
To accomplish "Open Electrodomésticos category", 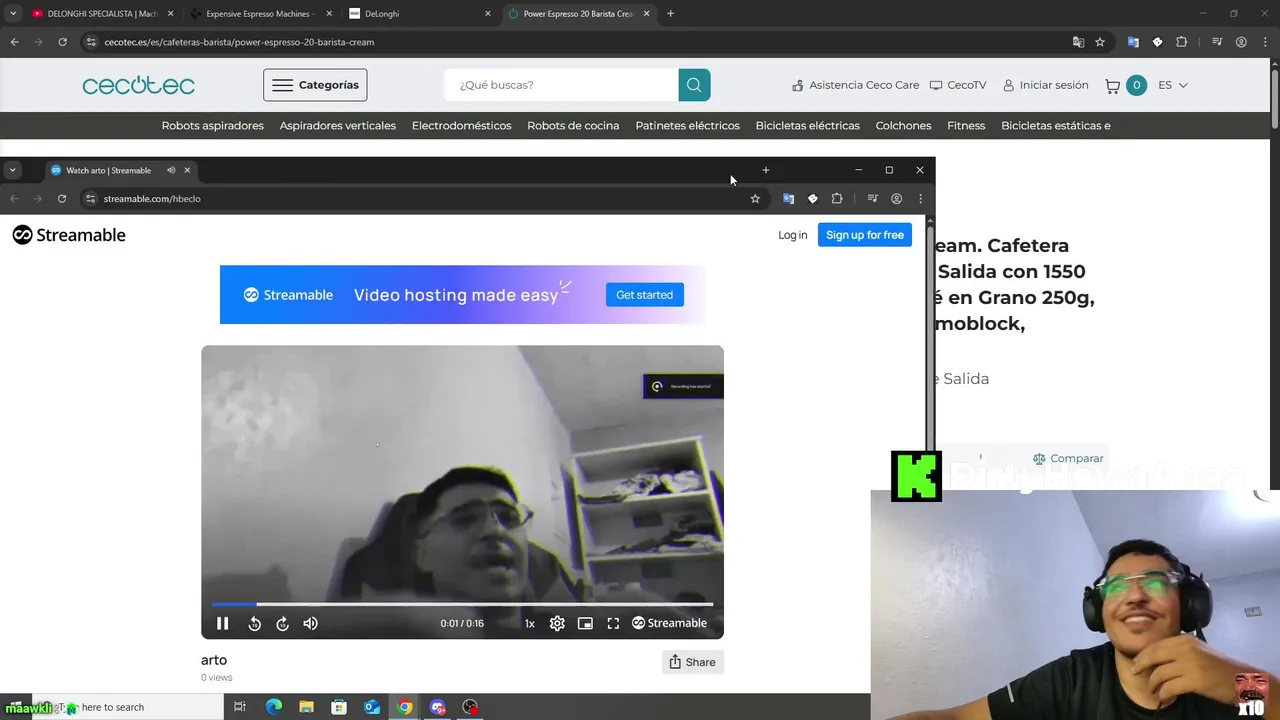I will (462, 126).
